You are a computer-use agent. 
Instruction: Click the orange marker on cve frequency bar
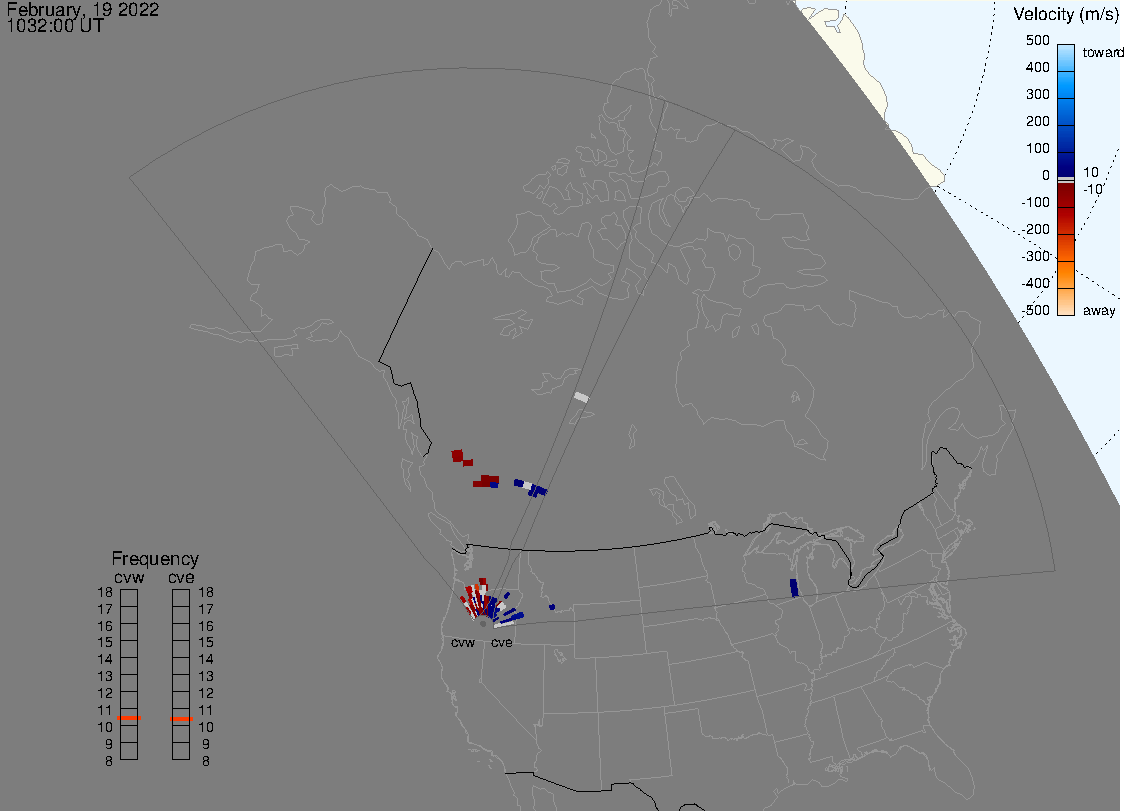click(181, 718)
